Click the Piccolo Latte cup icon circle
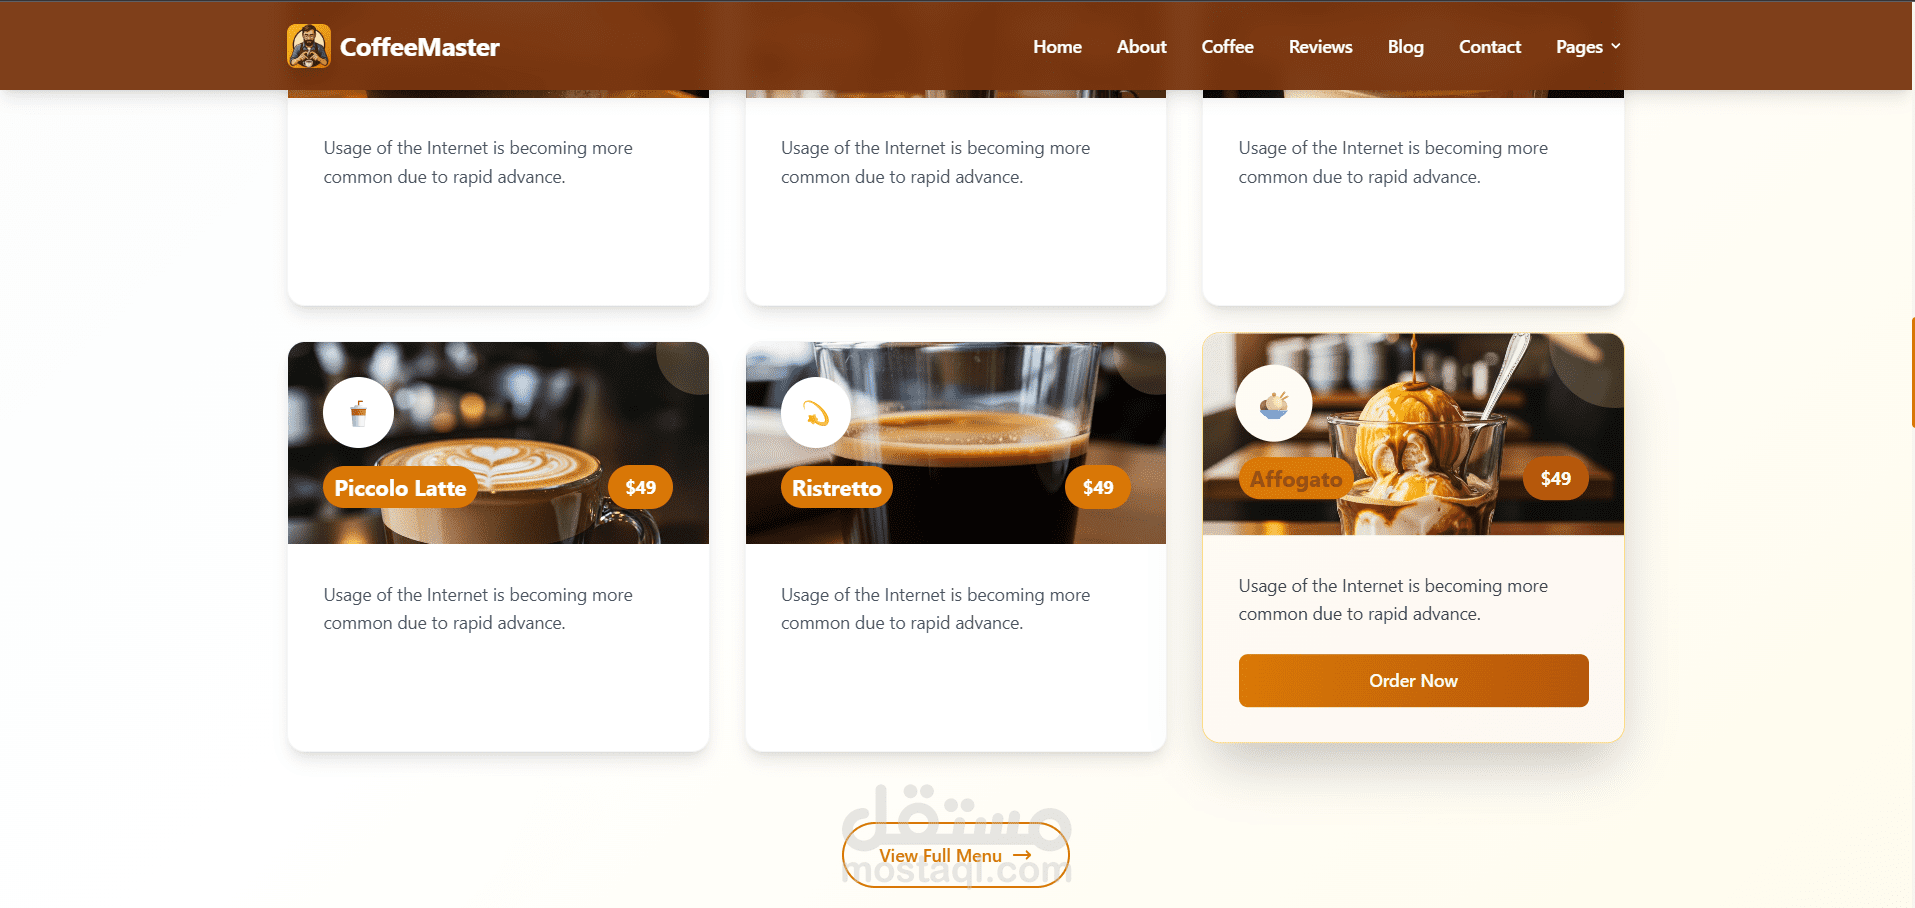 click(358, 412)
